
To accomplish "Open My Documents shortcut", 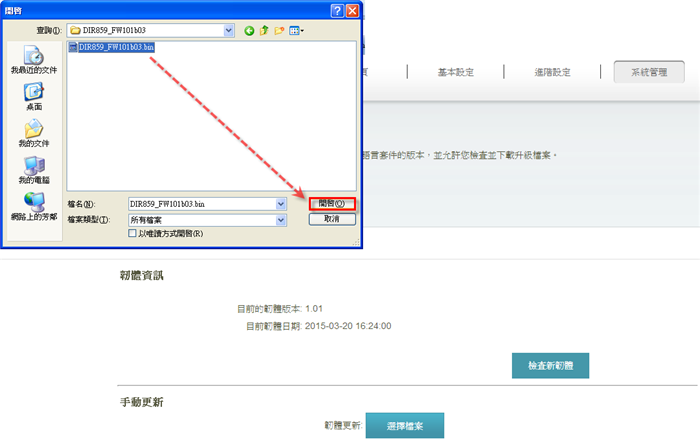I will point(34,132).
